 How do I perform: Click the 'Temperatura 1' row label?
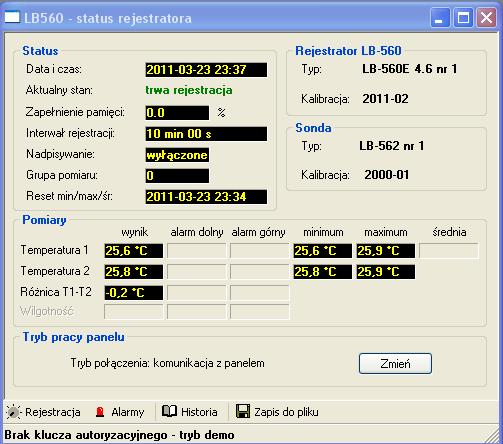(x=55, y=250)
